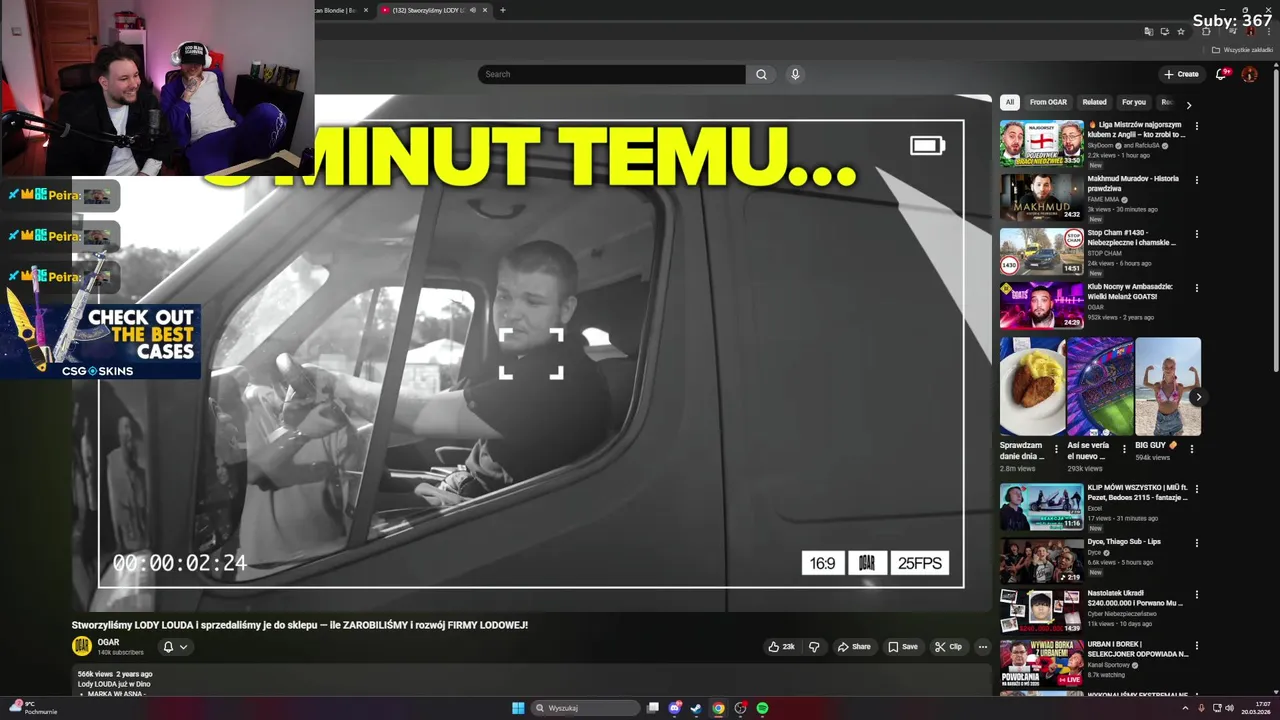Open options for KLIP MÓWI WSZYSTKO video
This screenshot has width=1280, height=720.
click(x=1196, y=489)
